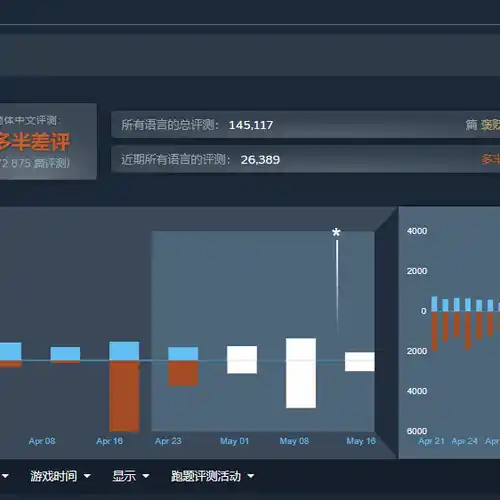Select the May 01 white highlighted bar
This screenshot has height=500, width=500.
pos(242,360)
